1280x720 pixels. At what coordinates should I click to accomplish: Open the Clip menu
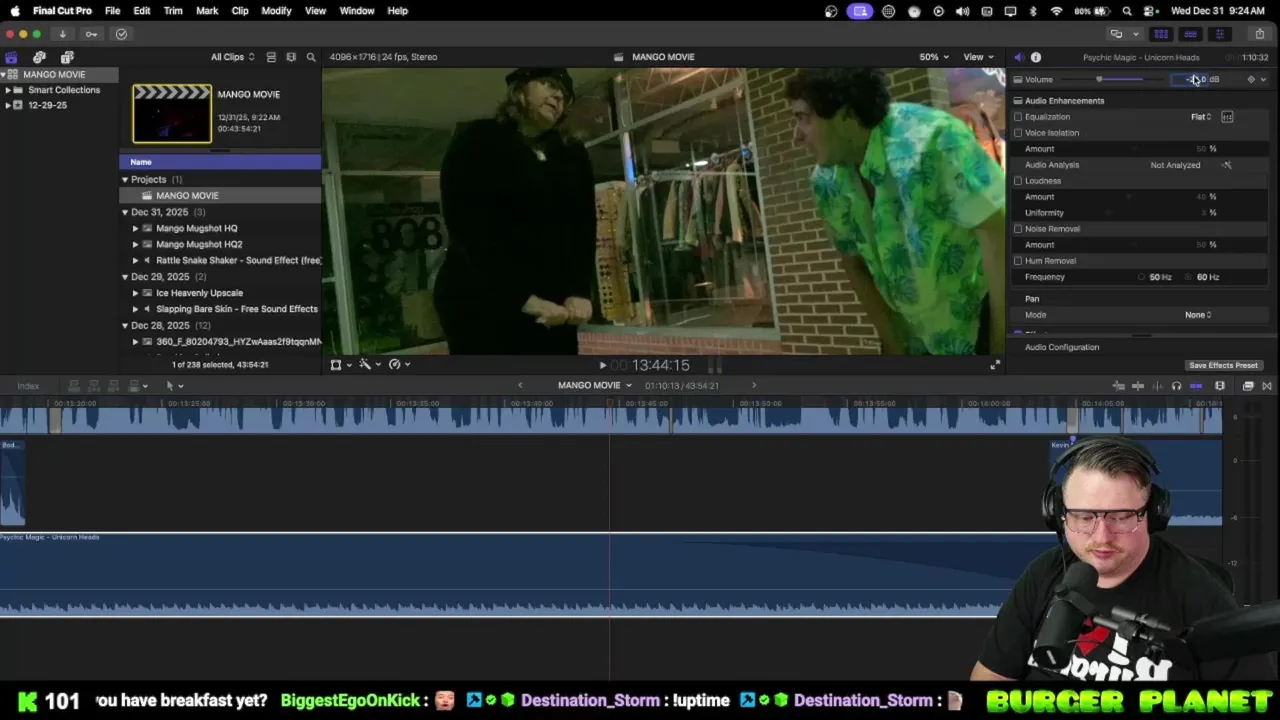coord(240,11)
